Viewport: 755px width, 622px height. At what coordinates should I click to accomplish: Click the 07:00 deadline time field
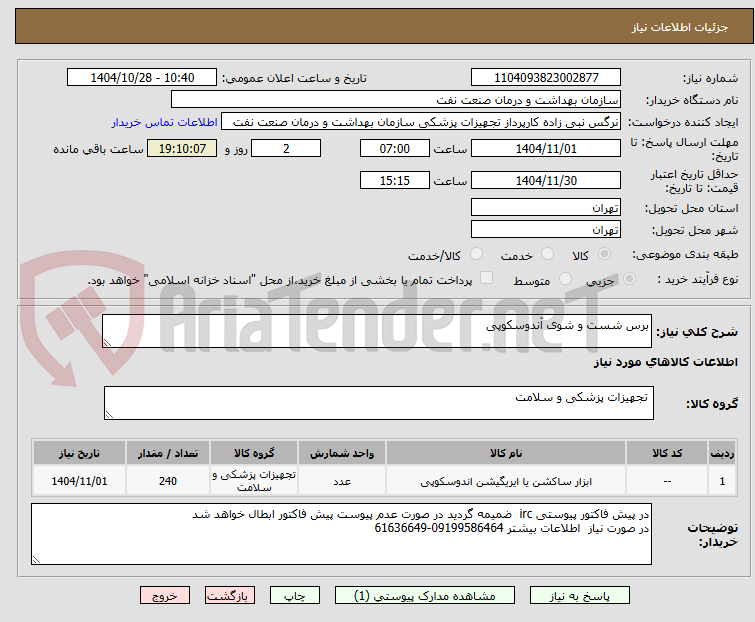pyautogui.click(x=395, y=148)
